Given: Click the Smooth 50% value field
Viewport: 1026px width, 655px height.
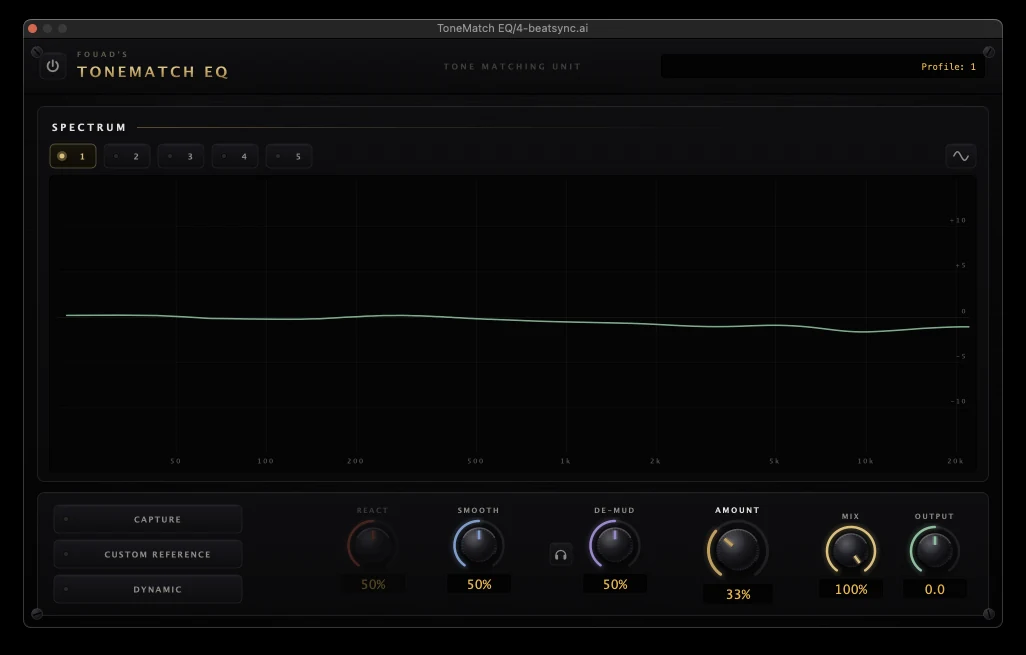Looking at the screenshot, I should (x=479, y=584).
